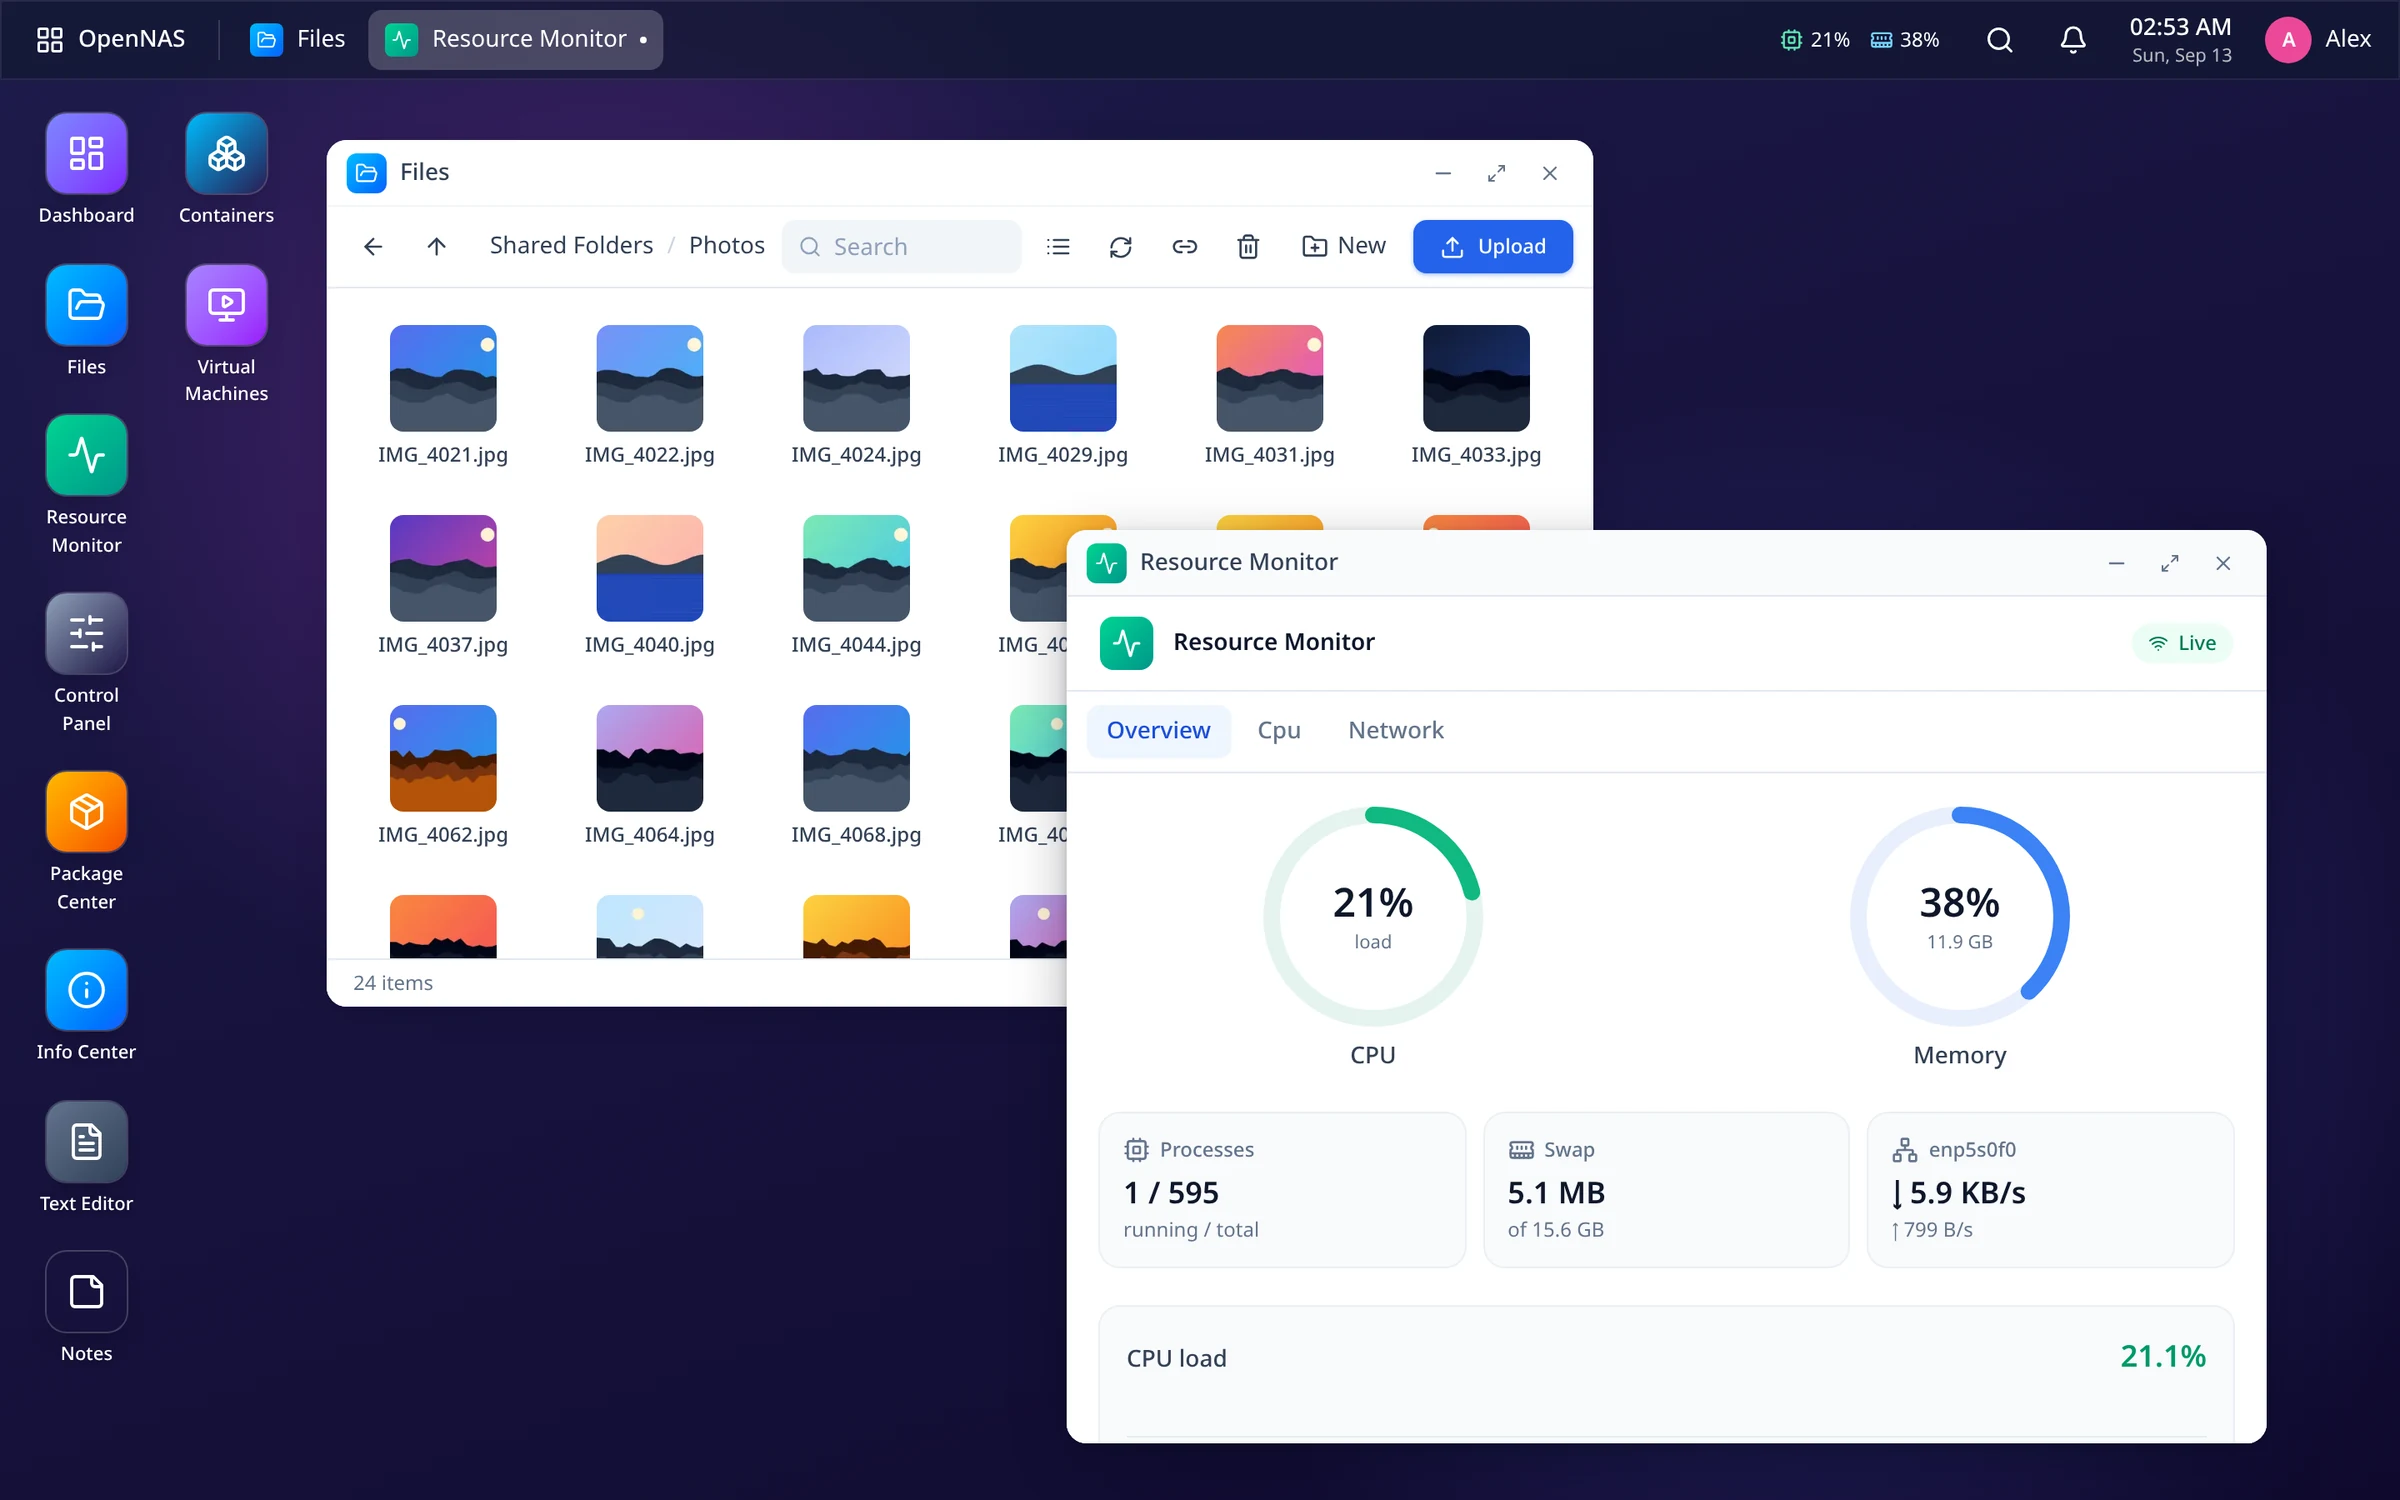Open the global search magnifier icon
Screen dimensions: 2400x1500
pos(1999,40)
